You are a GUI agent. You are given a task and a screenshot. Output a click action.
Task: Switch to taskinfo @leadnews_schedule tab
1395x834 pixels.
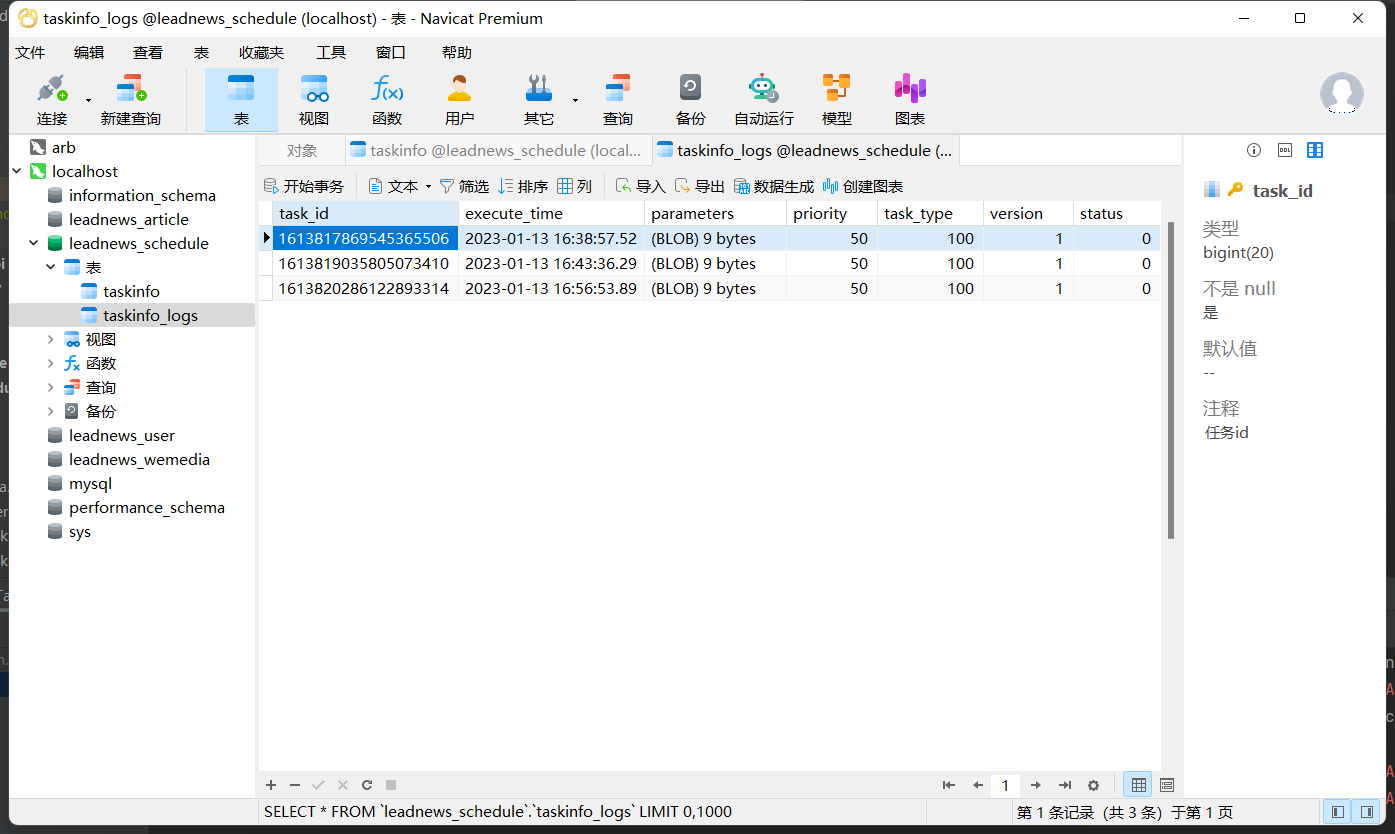click(497, 150)
